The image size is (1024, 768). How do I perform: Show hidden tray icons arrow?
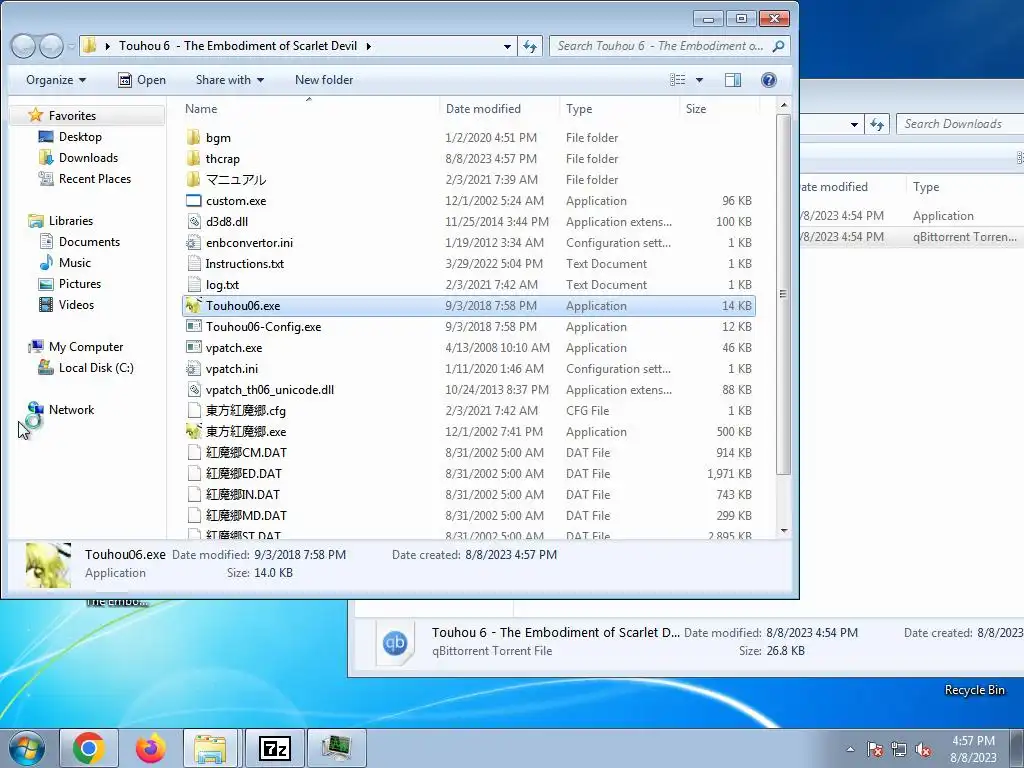[x=850, y=750]
